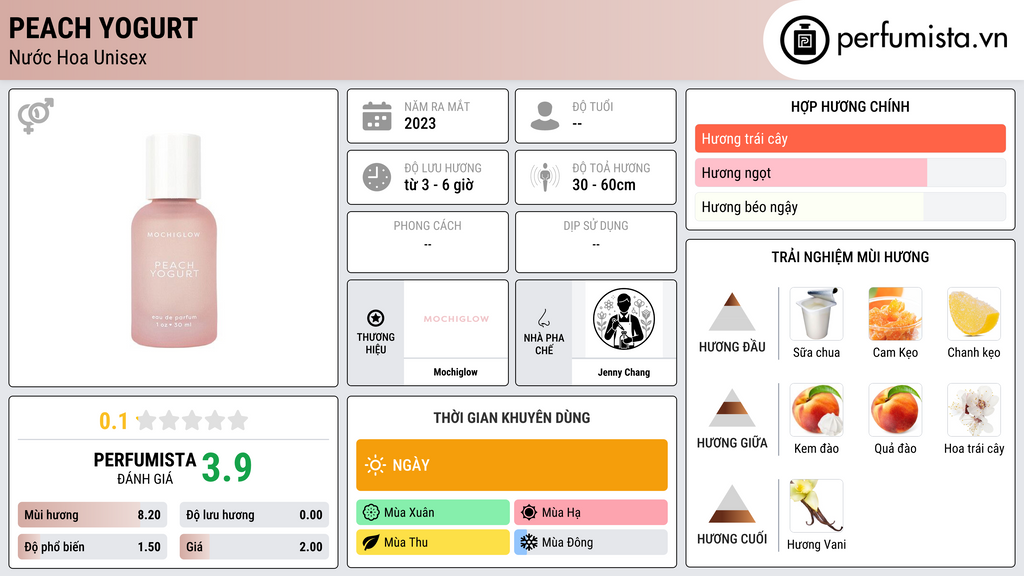1024x576 pixels.
Task: Click the sillage person icon for Độ toả hương
Action: (545, 177)
